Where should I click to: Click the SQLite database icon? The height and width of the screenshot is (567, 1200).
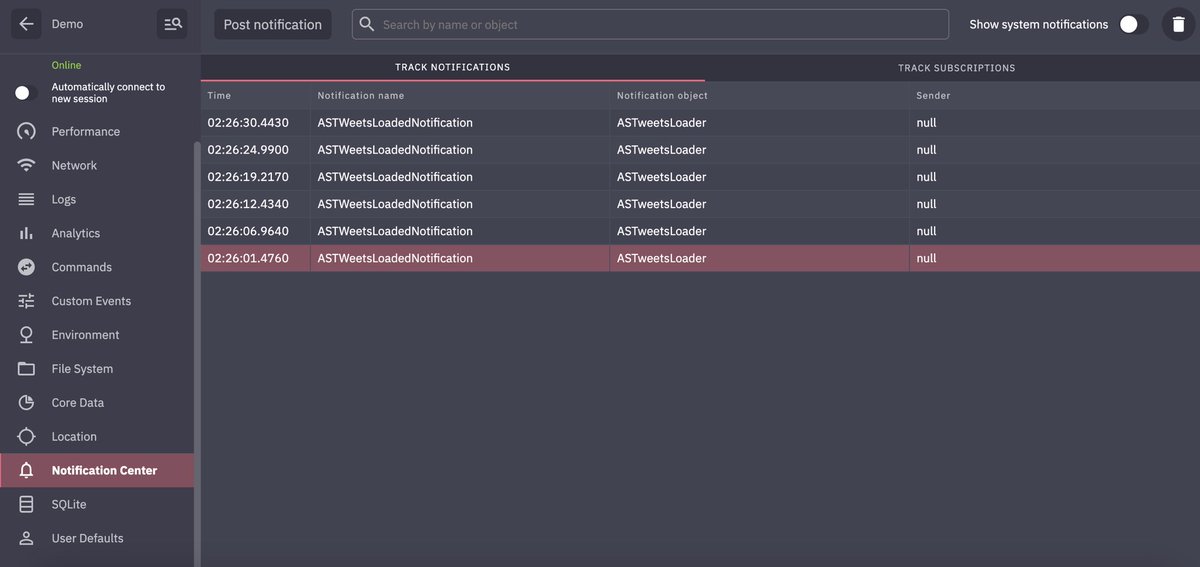[27, 505]
